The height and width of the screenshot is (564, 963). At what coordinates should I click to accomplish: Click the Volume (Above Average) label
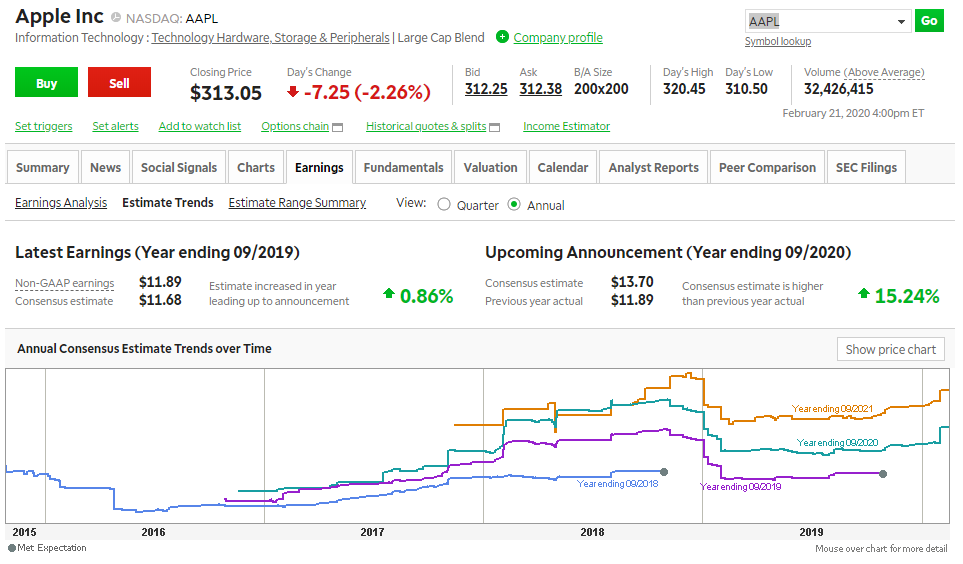(x=864, y=72)
